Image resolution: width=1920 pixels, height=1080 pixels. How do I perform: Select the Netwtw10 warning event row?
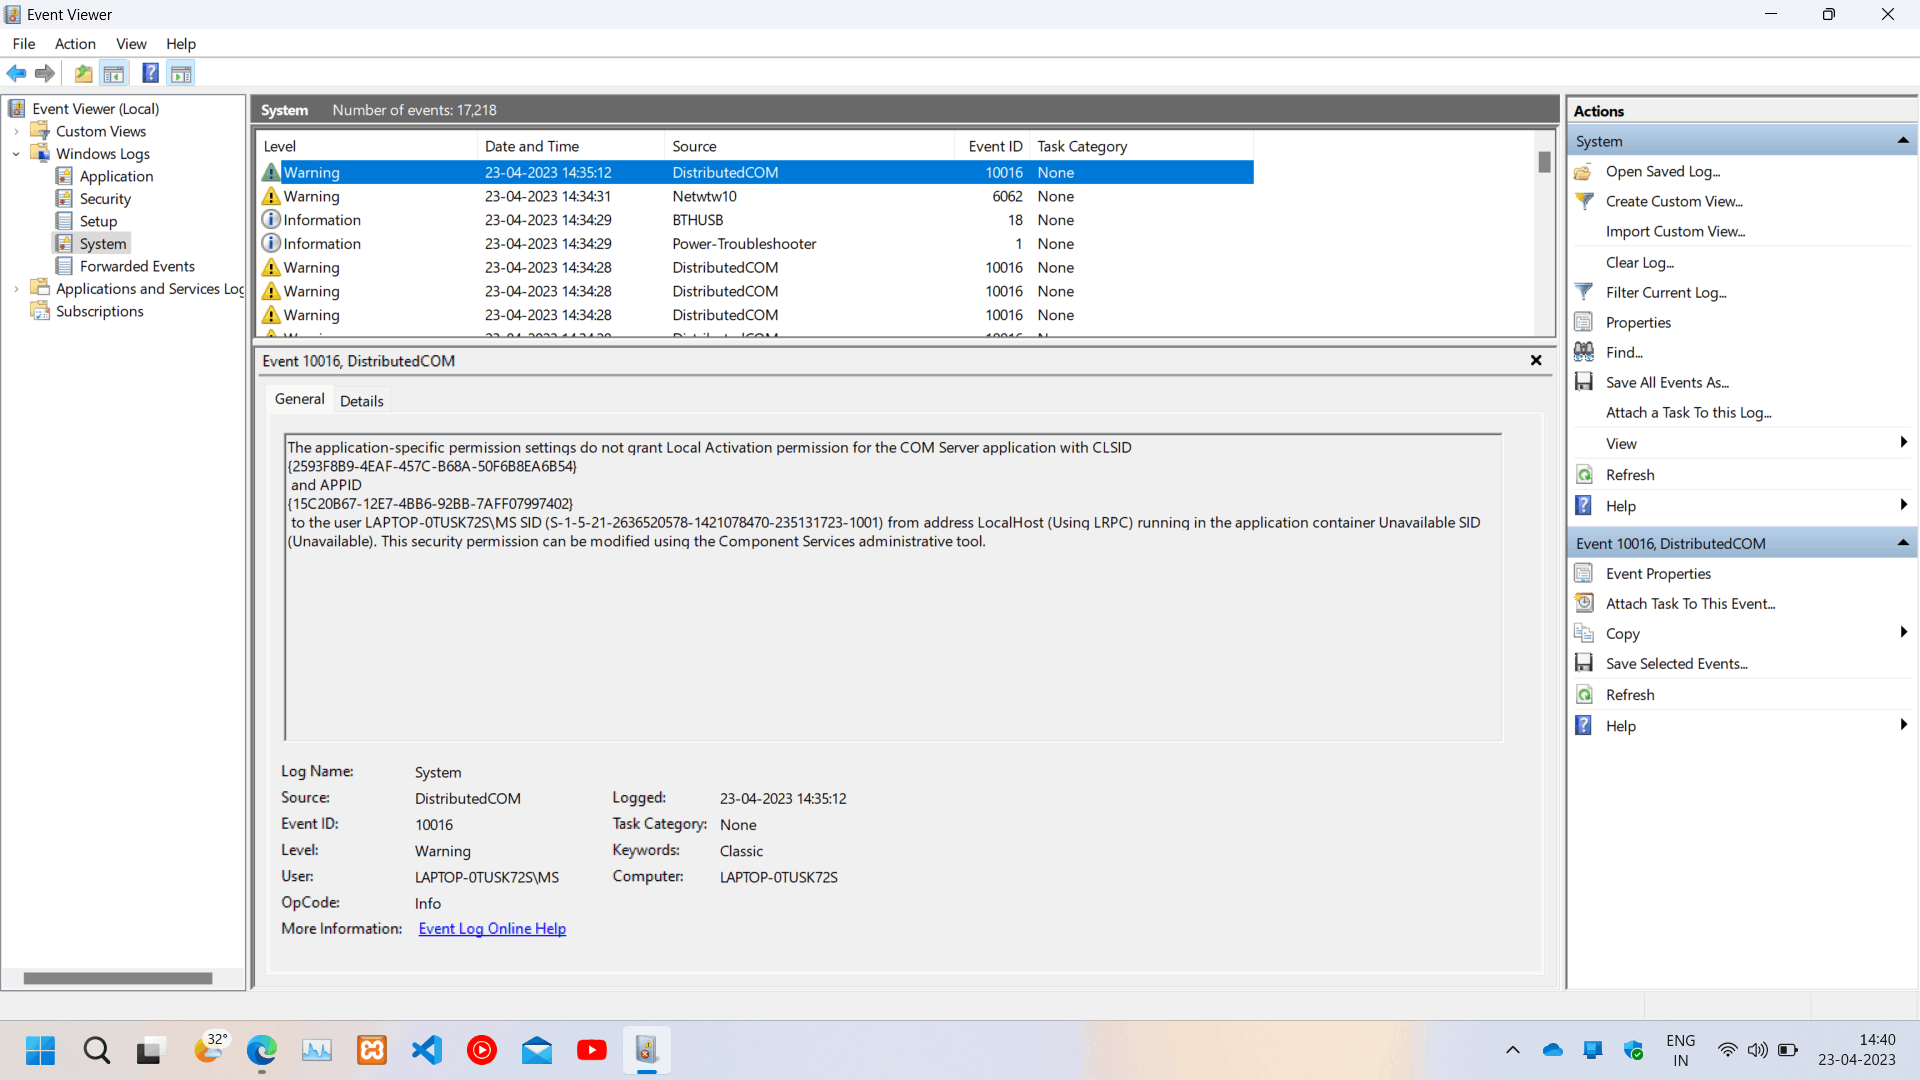(x=756, y=196)
